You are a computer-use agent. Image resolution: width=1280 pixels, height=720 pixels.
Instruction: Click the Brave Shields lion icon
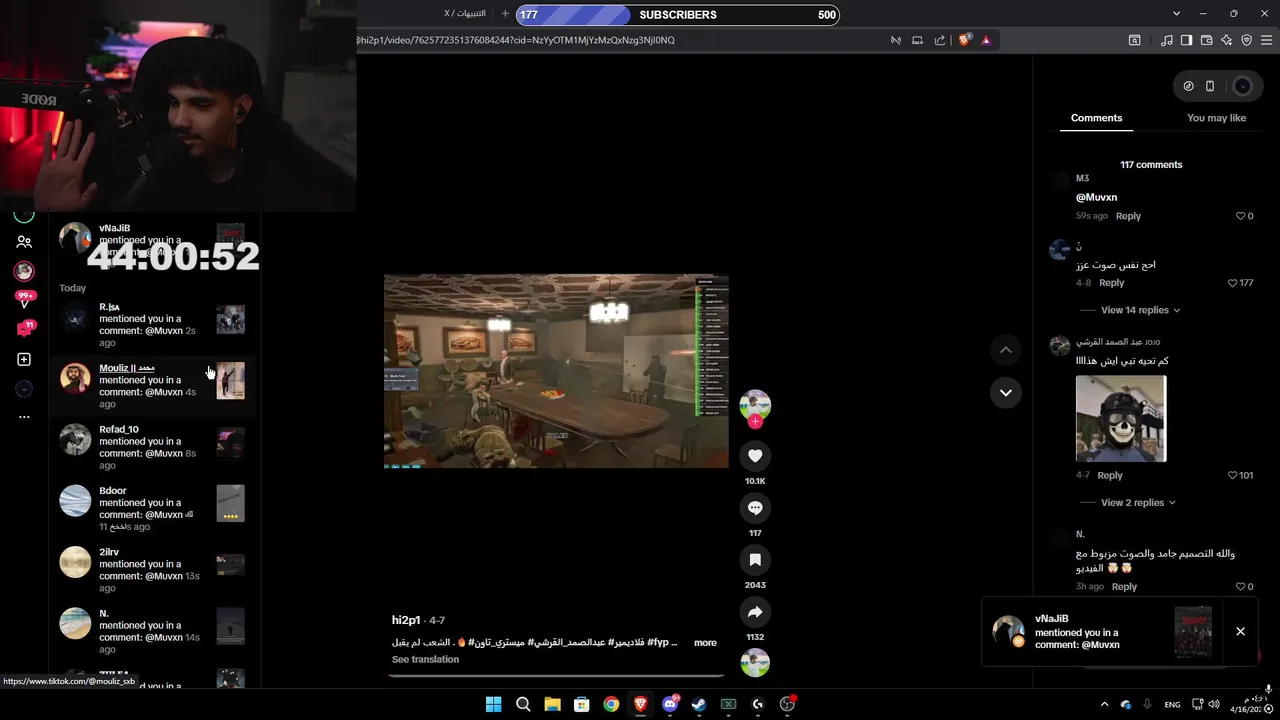(x=964, y=40)
